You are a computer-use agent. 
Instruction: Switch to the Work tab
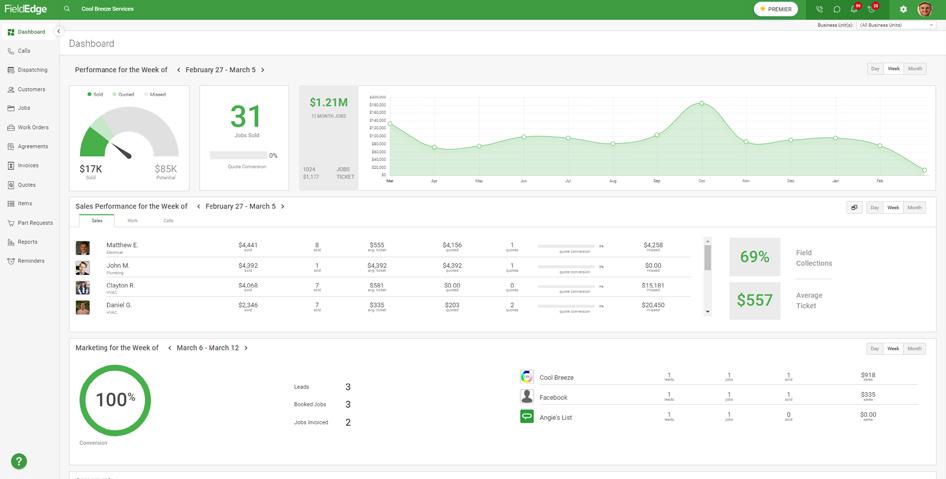click(x=132, y=221)
